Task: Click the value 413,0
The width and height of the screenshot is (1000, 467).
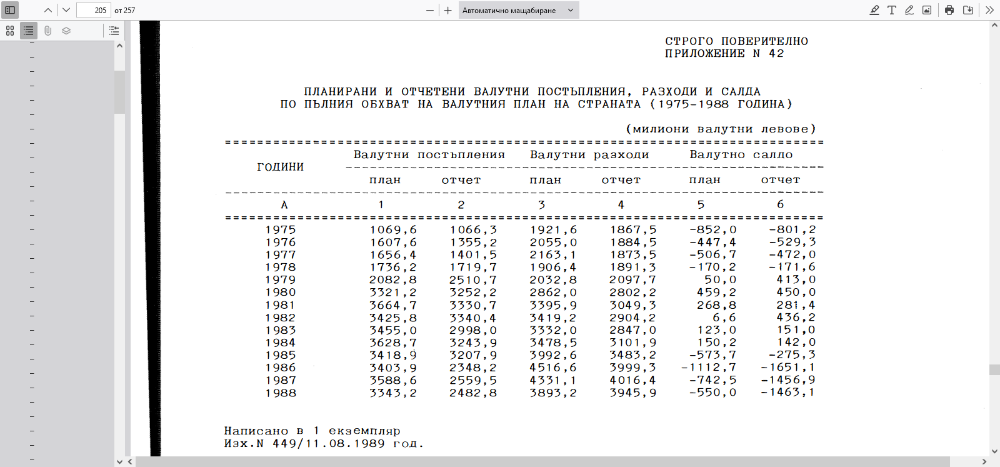Action: (796, 280)
